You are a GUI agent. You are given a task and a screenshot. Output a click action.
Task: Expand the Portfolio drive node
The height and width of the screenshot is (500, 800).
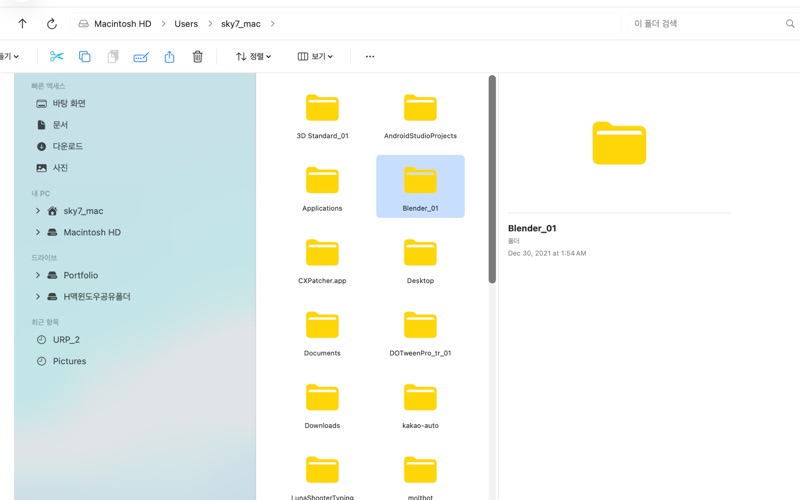point(38,274)
